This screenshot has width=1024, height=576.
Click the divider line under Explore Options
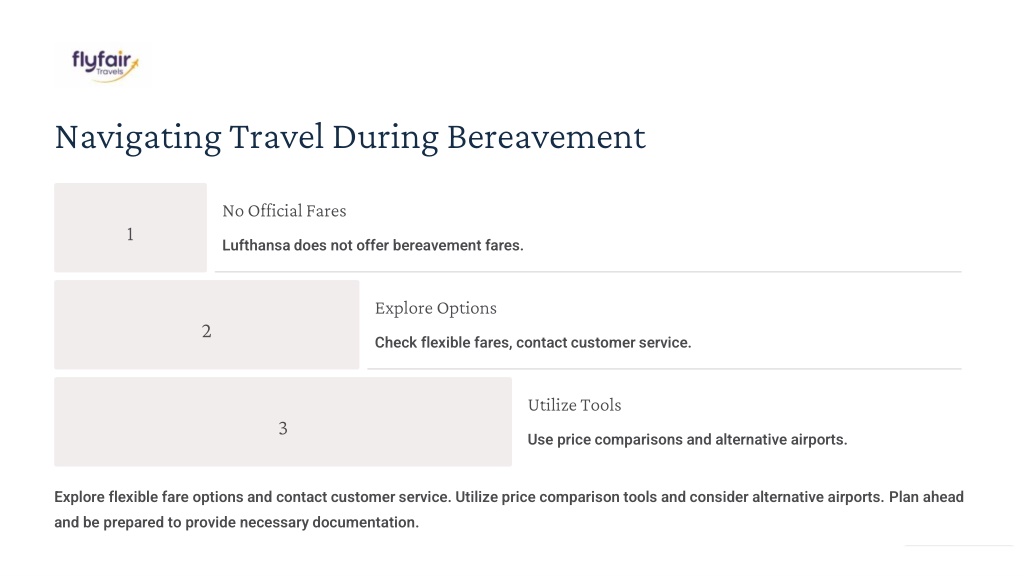click(664, 369)
